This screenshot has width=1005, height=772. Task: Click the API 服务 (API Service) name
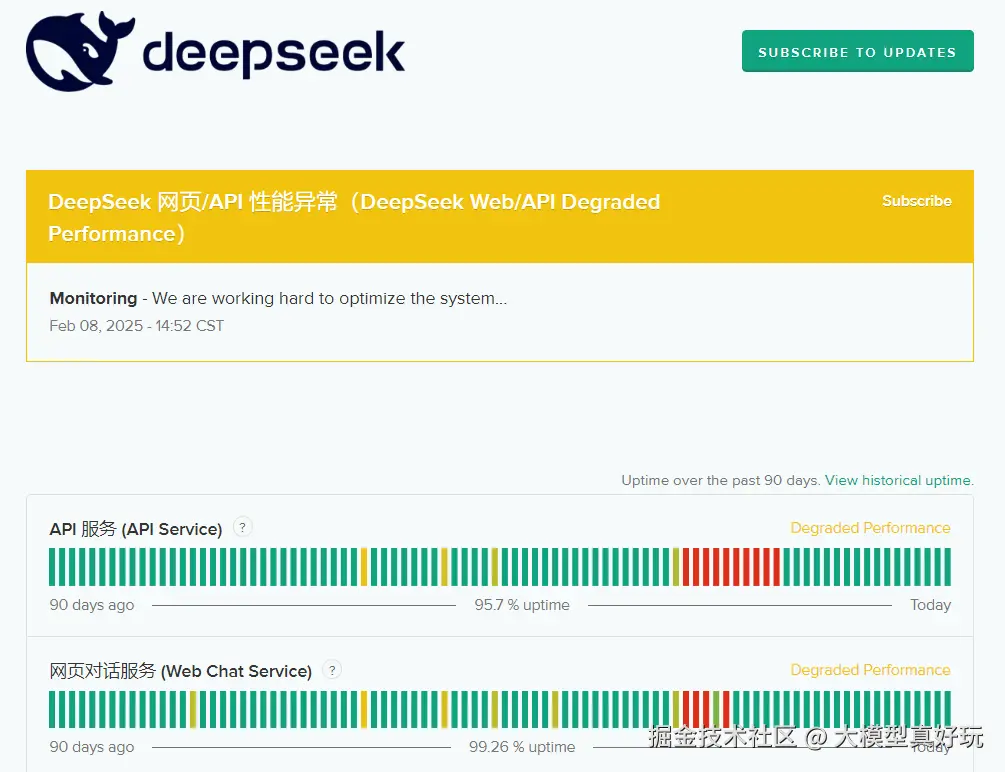136,529
